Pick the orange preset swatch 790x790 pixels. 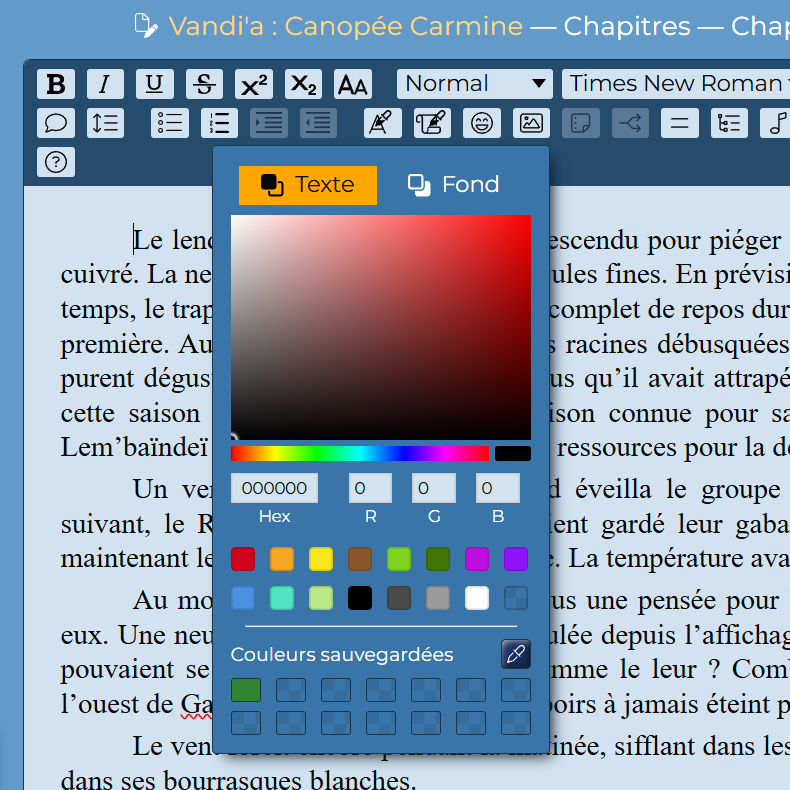pyautogui.click(x=282, y=559)
